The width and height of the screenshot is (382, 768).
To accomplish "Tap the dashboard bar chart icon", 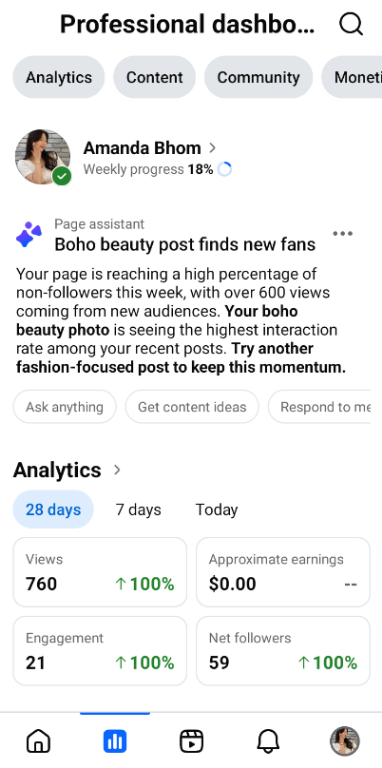I will [115, 741].
